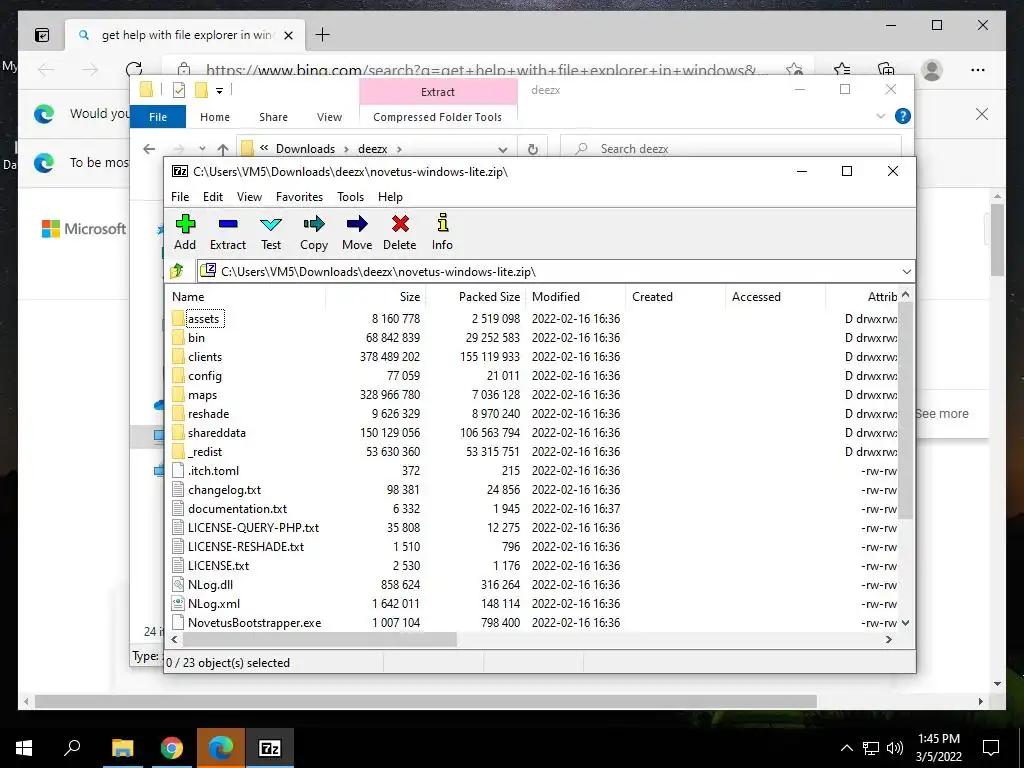Click the 7-Zip archive path field
This screenshot has height=768, width=1024.
555,271
